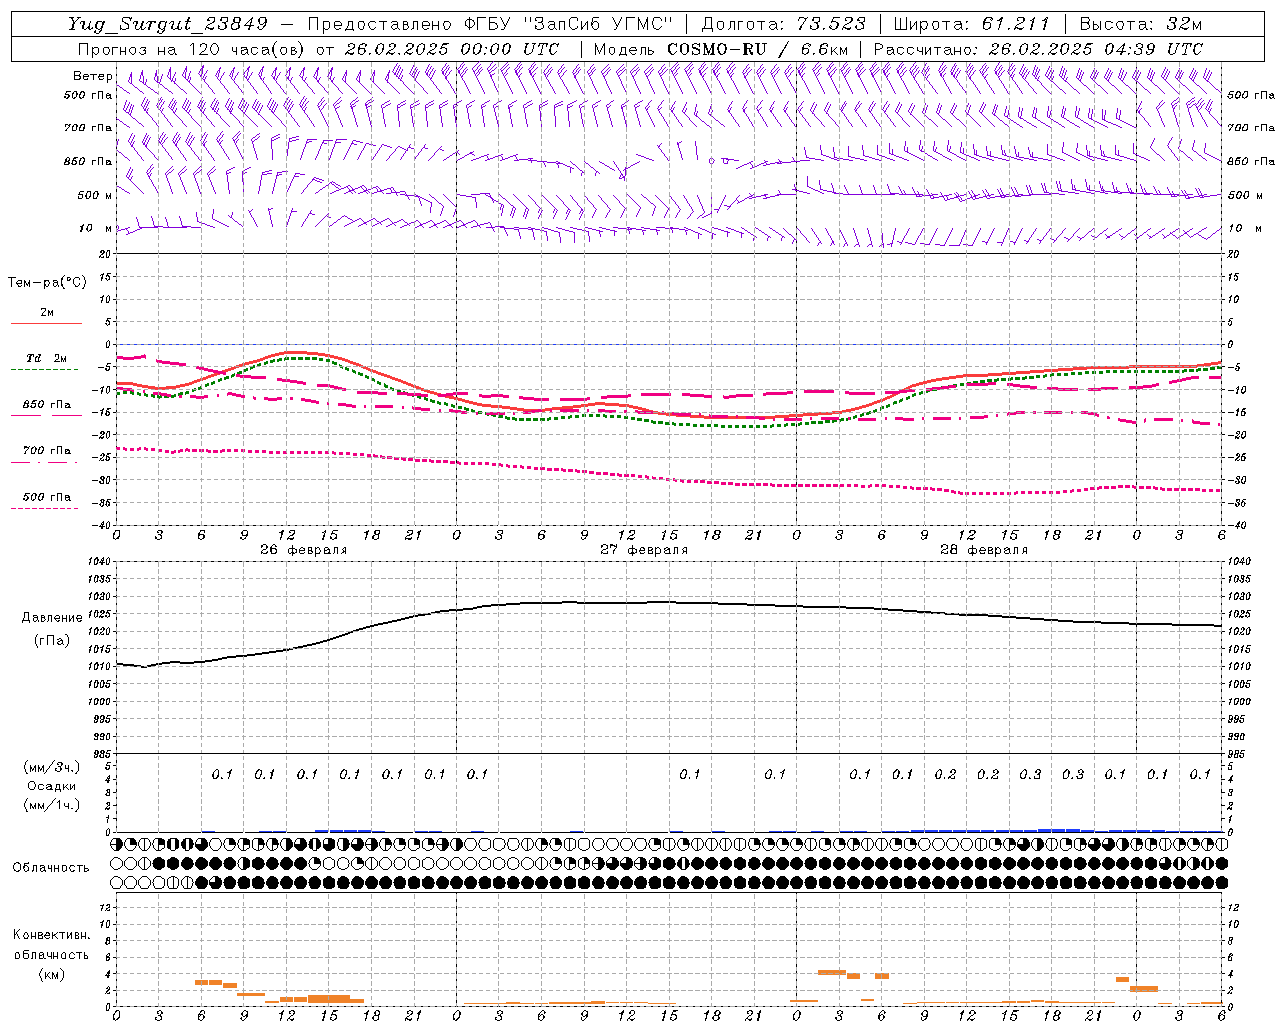Click the pink long-dashed 850 гПа legend line

click(x=46, y=415)
